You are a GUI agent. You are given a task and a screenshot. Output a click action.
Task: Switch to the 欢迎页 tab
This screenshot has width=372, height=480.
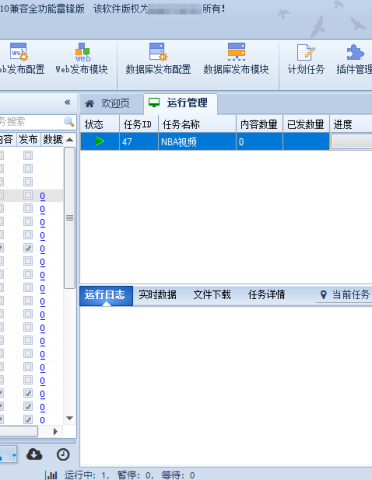tap(111, 104)
